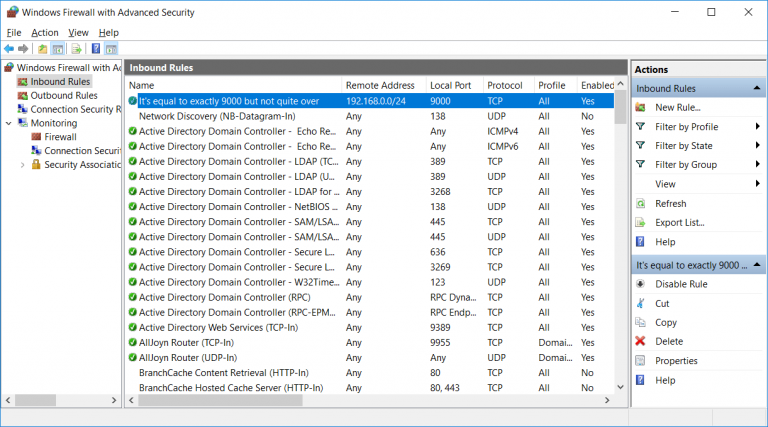The image size is (768, 427).
Task: Click Export List... action link
Action: pos(680,222)
